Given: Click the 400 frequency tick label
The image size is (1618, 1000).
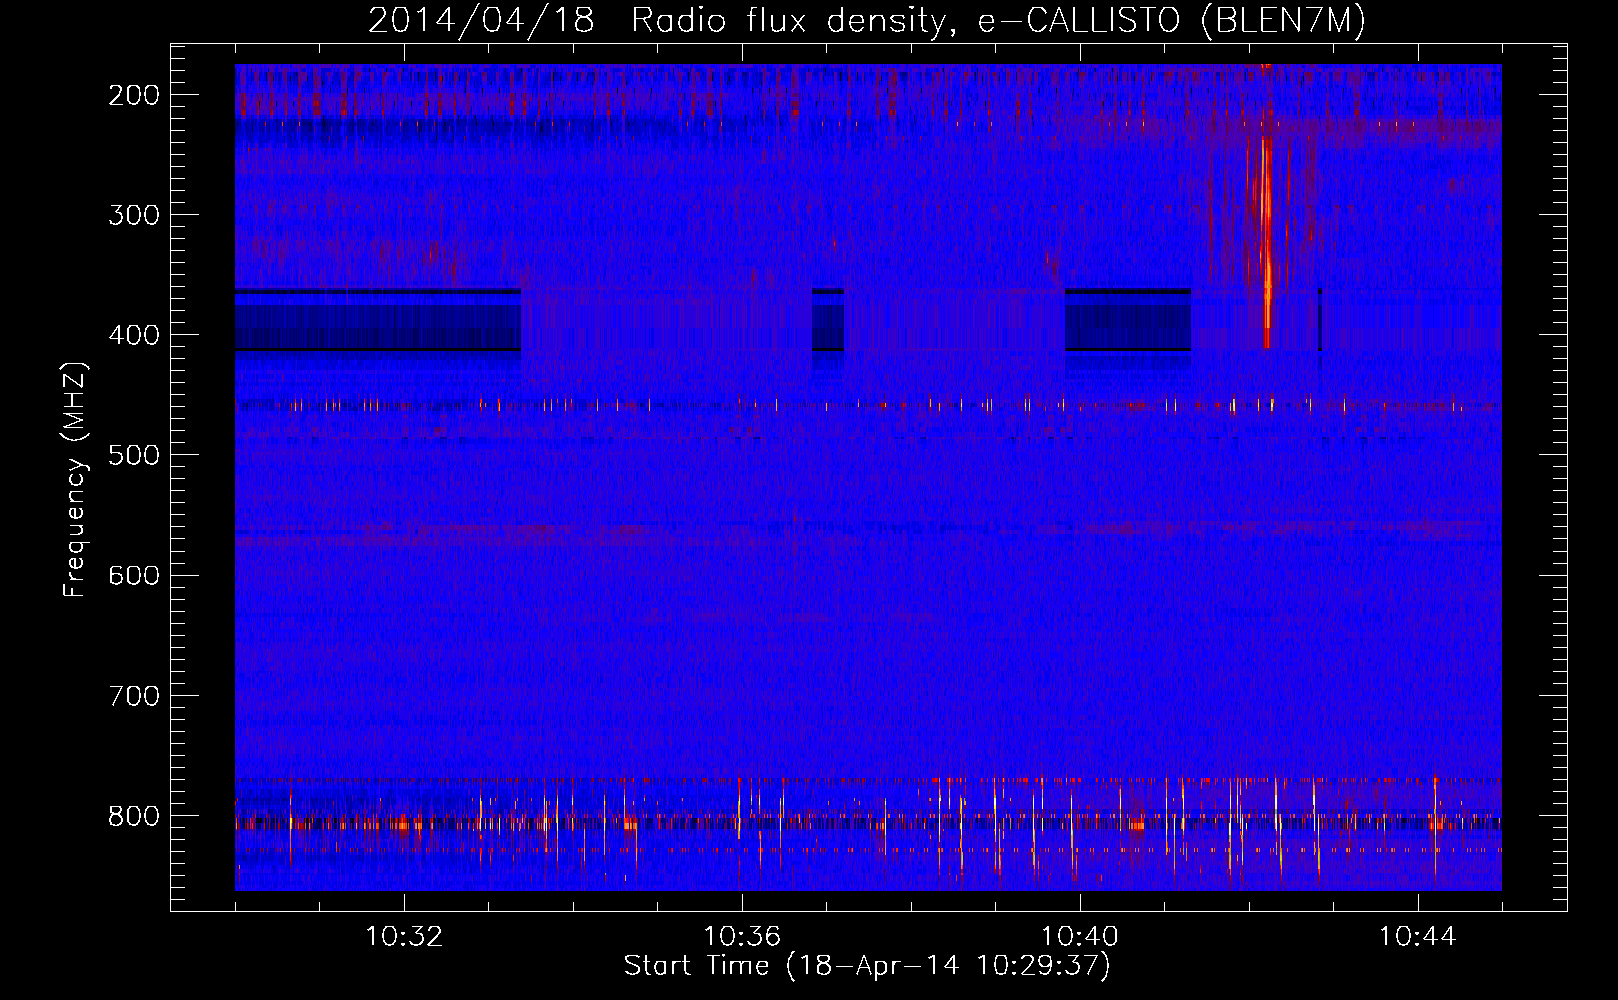Looking at the screenshot, I should [134, 335].
